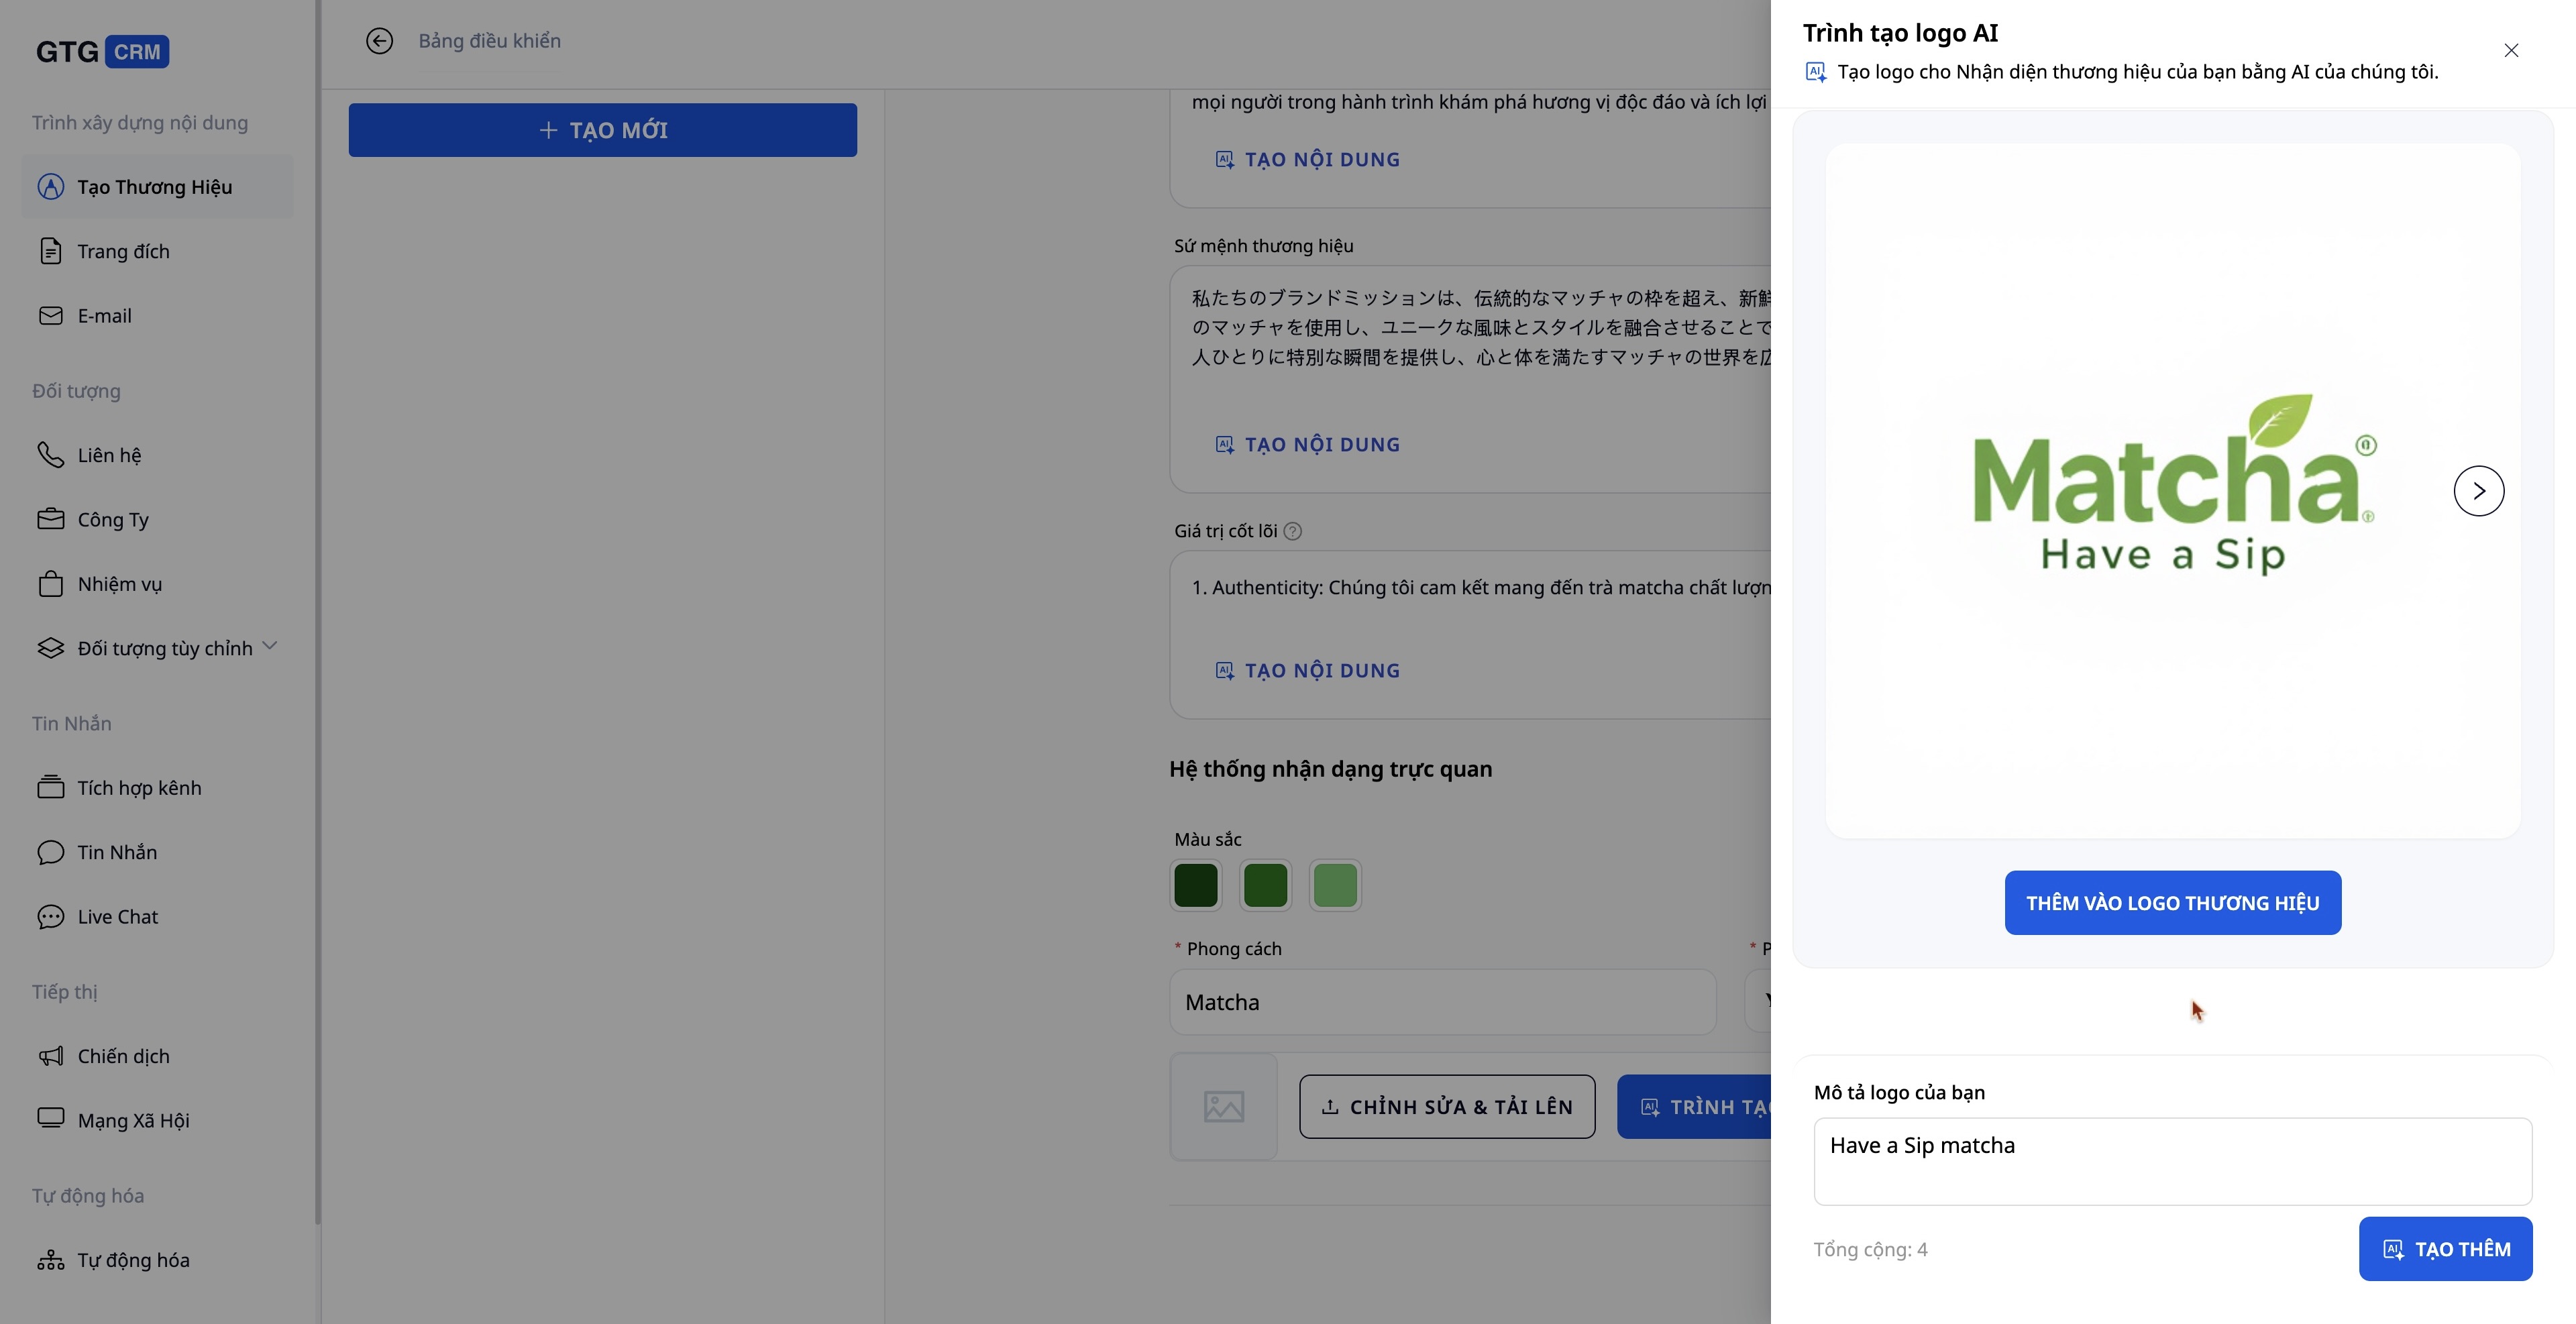The width and height of the screenshot is (2576, 1324).
Task: Click the help icon next to Giá trị cốt lõi
Action: tap(1292, 531)
